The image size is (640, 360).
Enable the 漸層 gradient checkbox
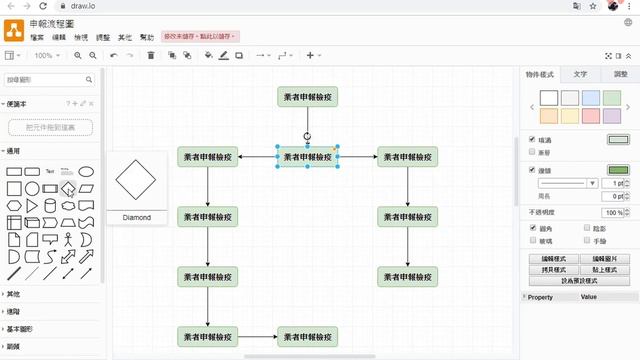pyautogui.click(x=532, y=152)
